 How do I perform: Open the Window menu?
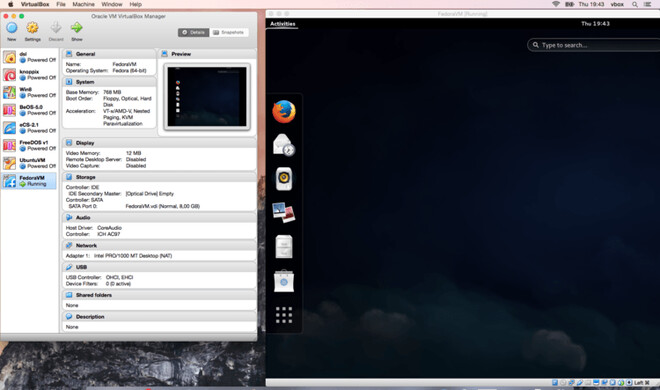click(112, 4)
